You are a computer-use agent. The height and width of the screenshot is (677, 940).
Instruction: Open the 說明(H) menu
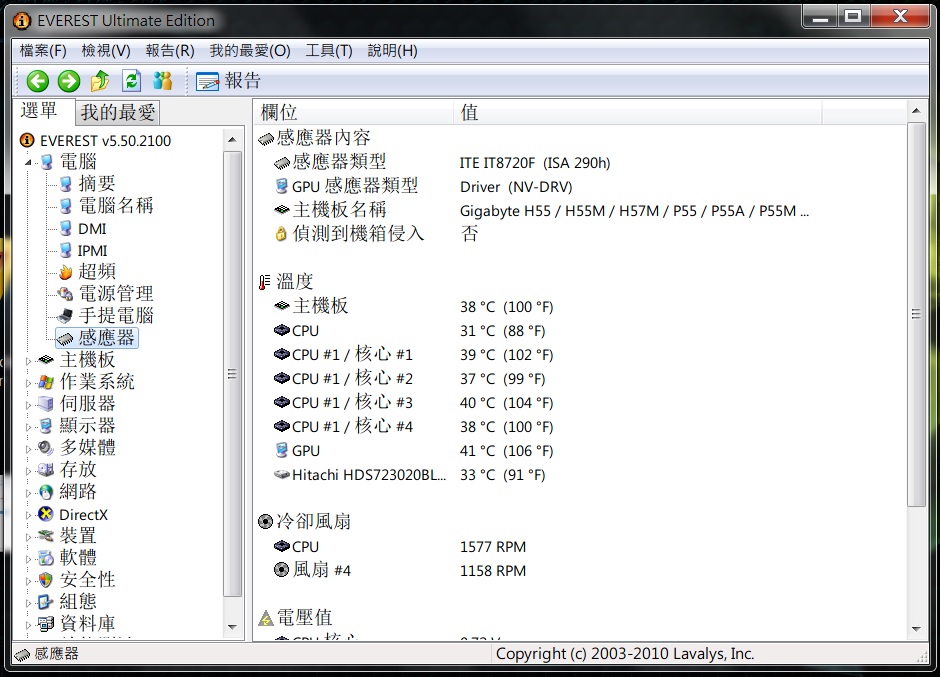(393, 51)
